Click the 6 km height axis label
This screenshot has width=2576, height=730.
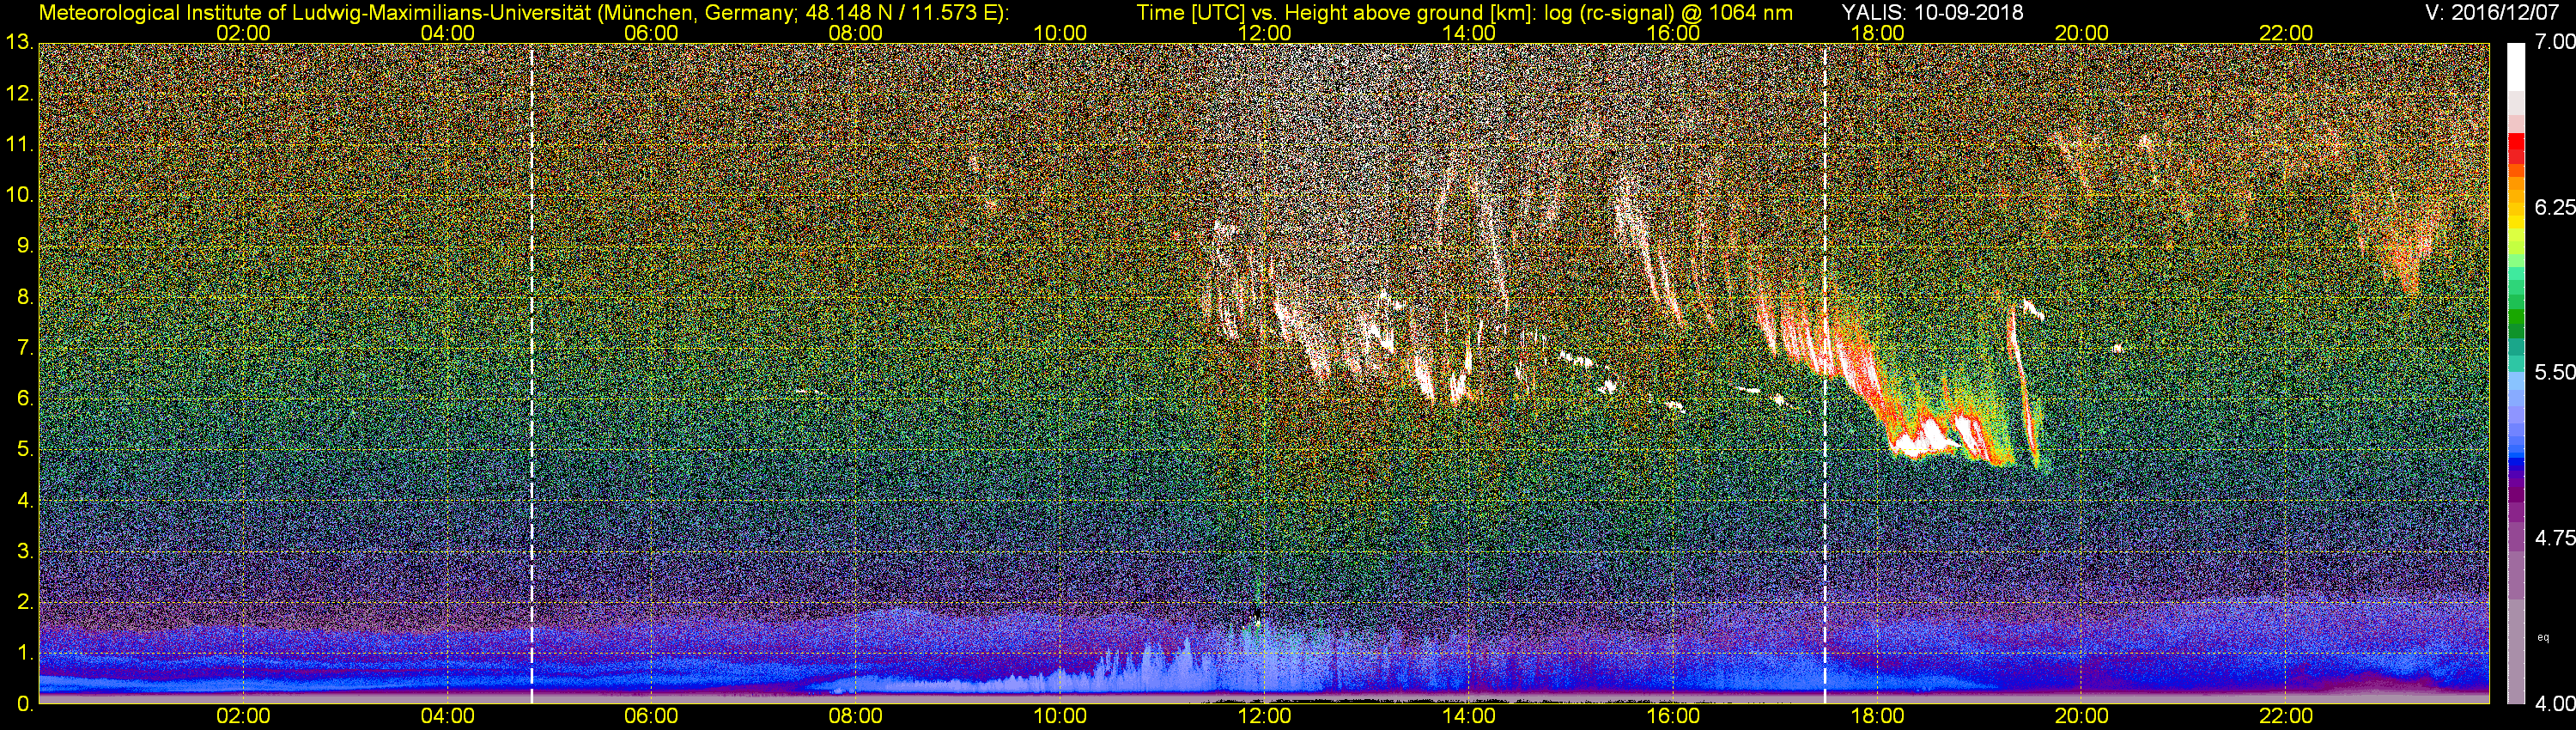click(24, 399)
